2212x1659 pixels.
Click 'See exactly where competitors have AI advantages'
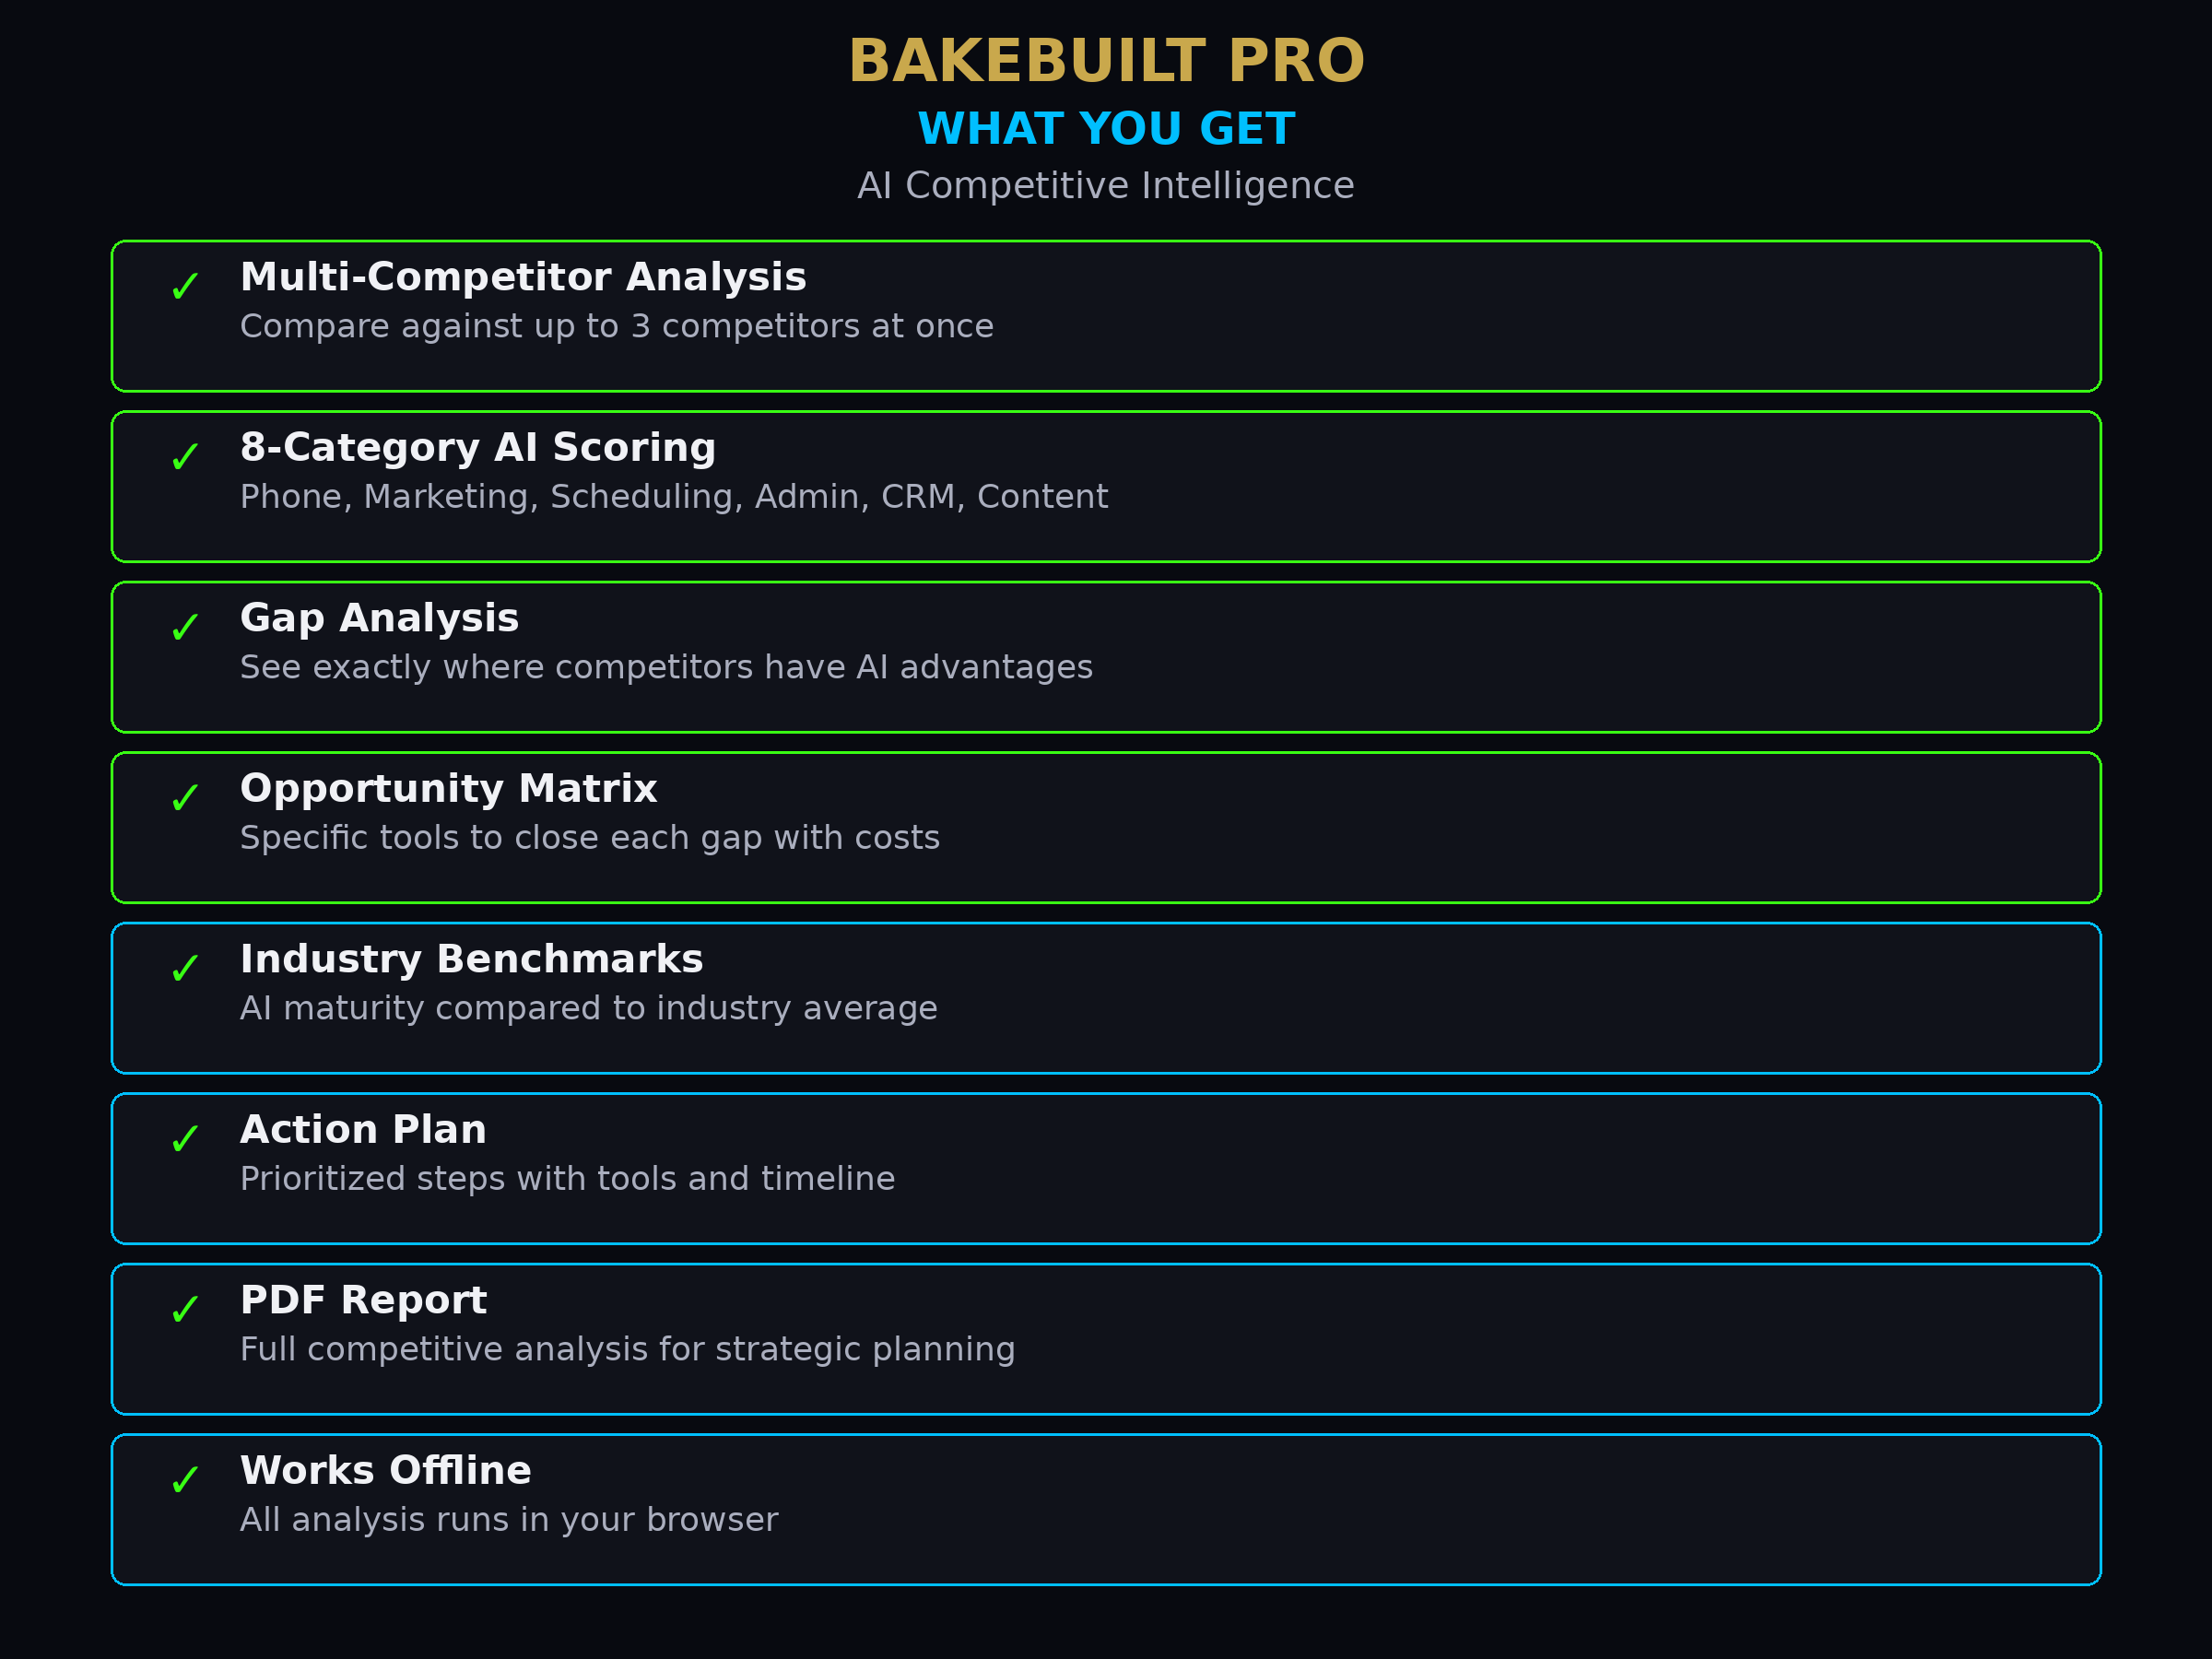(x=667, y=668)
